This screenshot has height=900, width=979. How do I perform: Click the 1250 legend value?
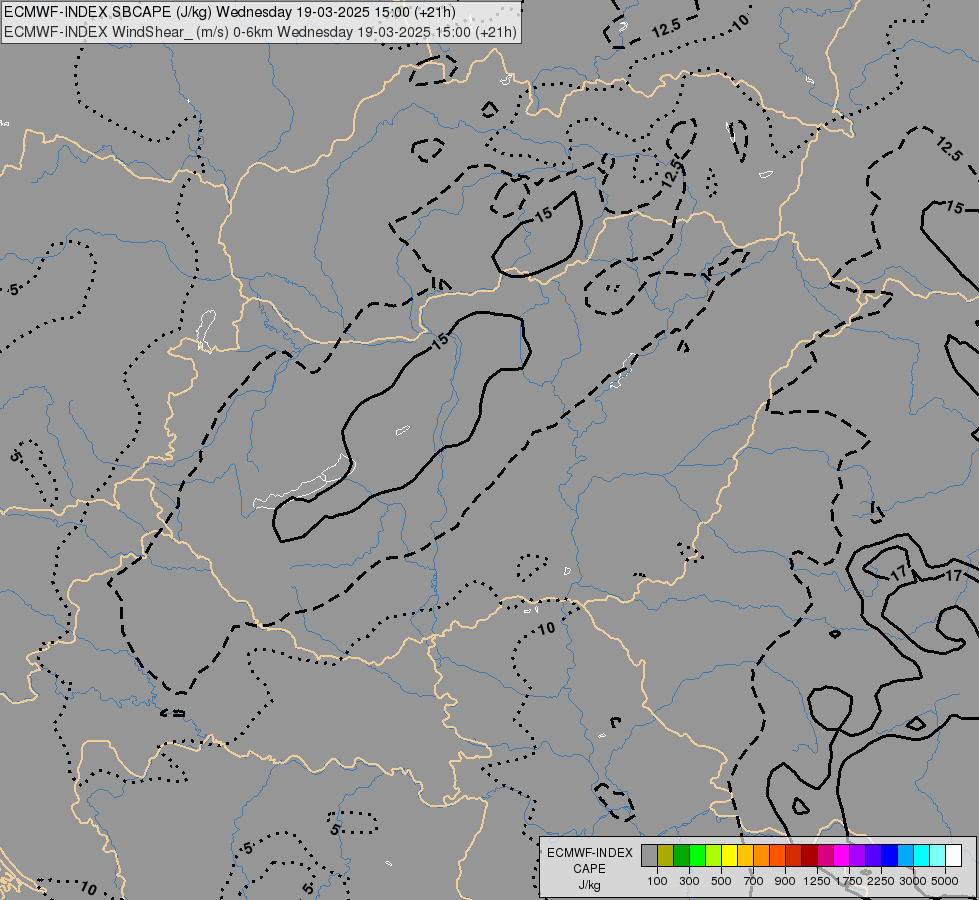(x=817, y=881)
